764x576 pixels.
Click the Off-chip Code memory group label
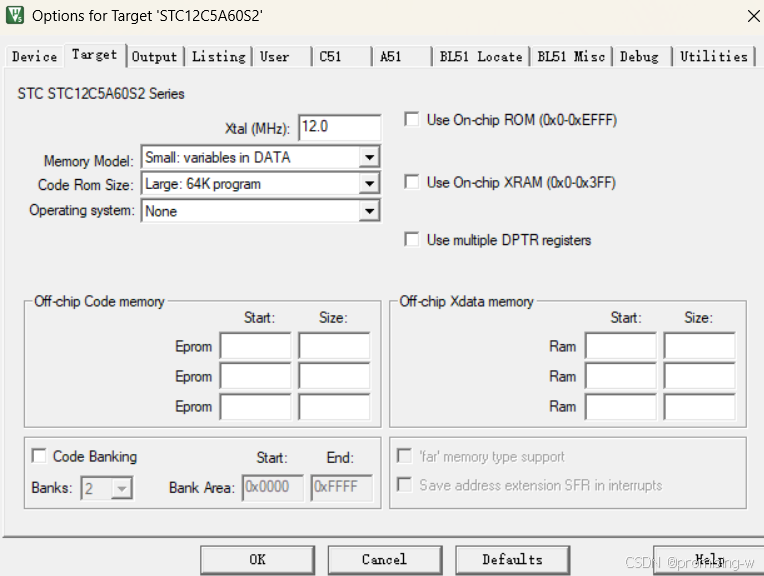coord(99,301)
